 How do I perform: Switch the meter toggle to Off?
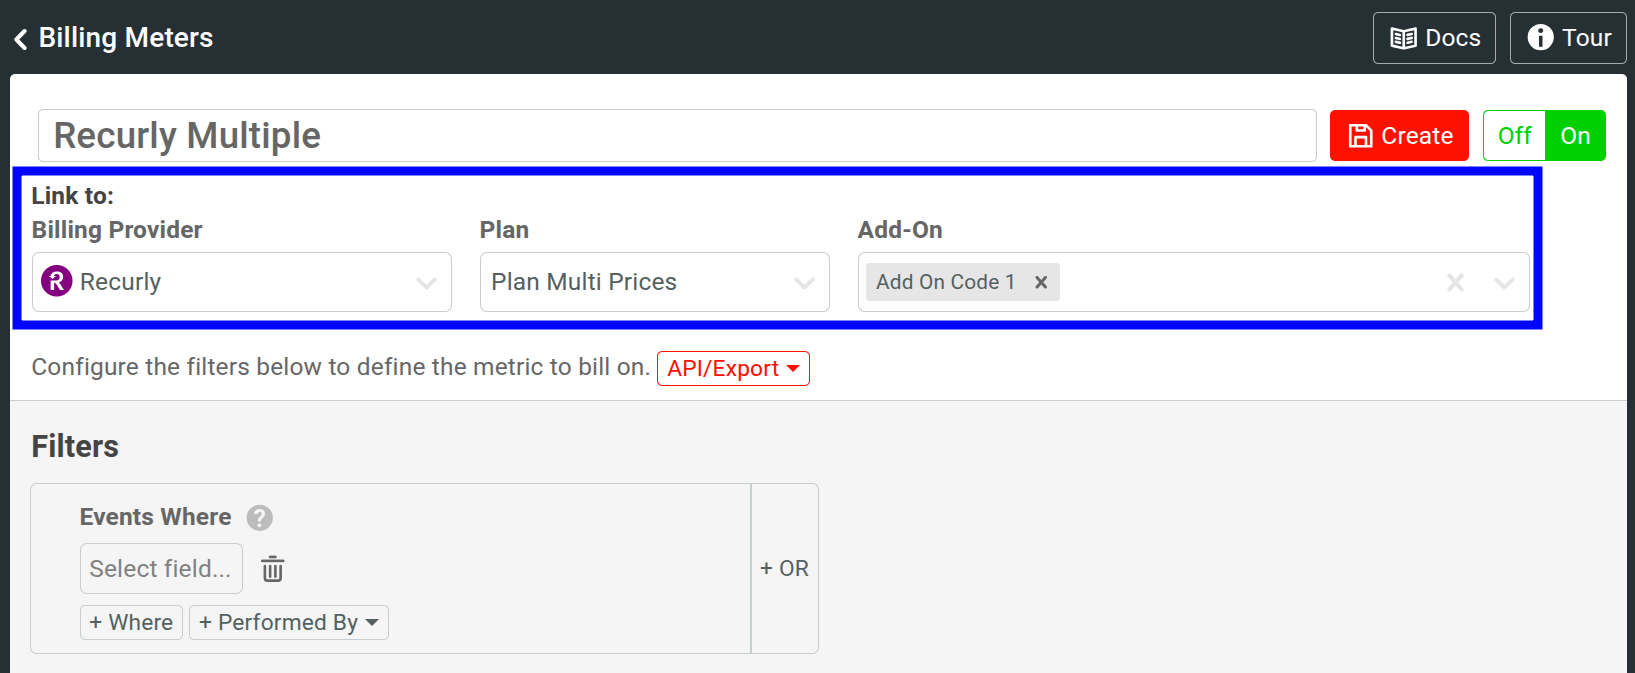(x=1514, y=136)
